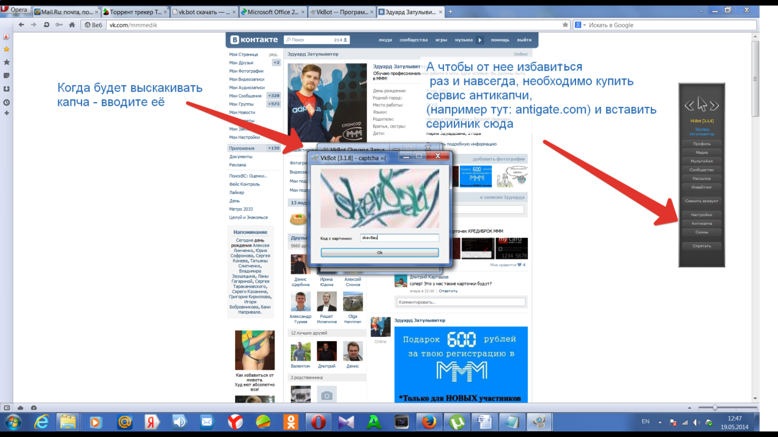
Task: Open Профиль in VkBot dark panel
Action: 702,144
